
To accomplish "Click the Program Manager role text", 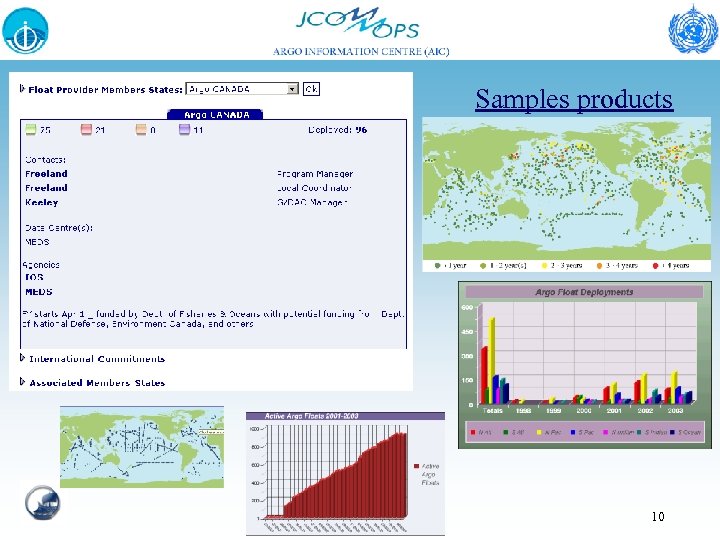I will pyautogui.click(x=315, y=174).
